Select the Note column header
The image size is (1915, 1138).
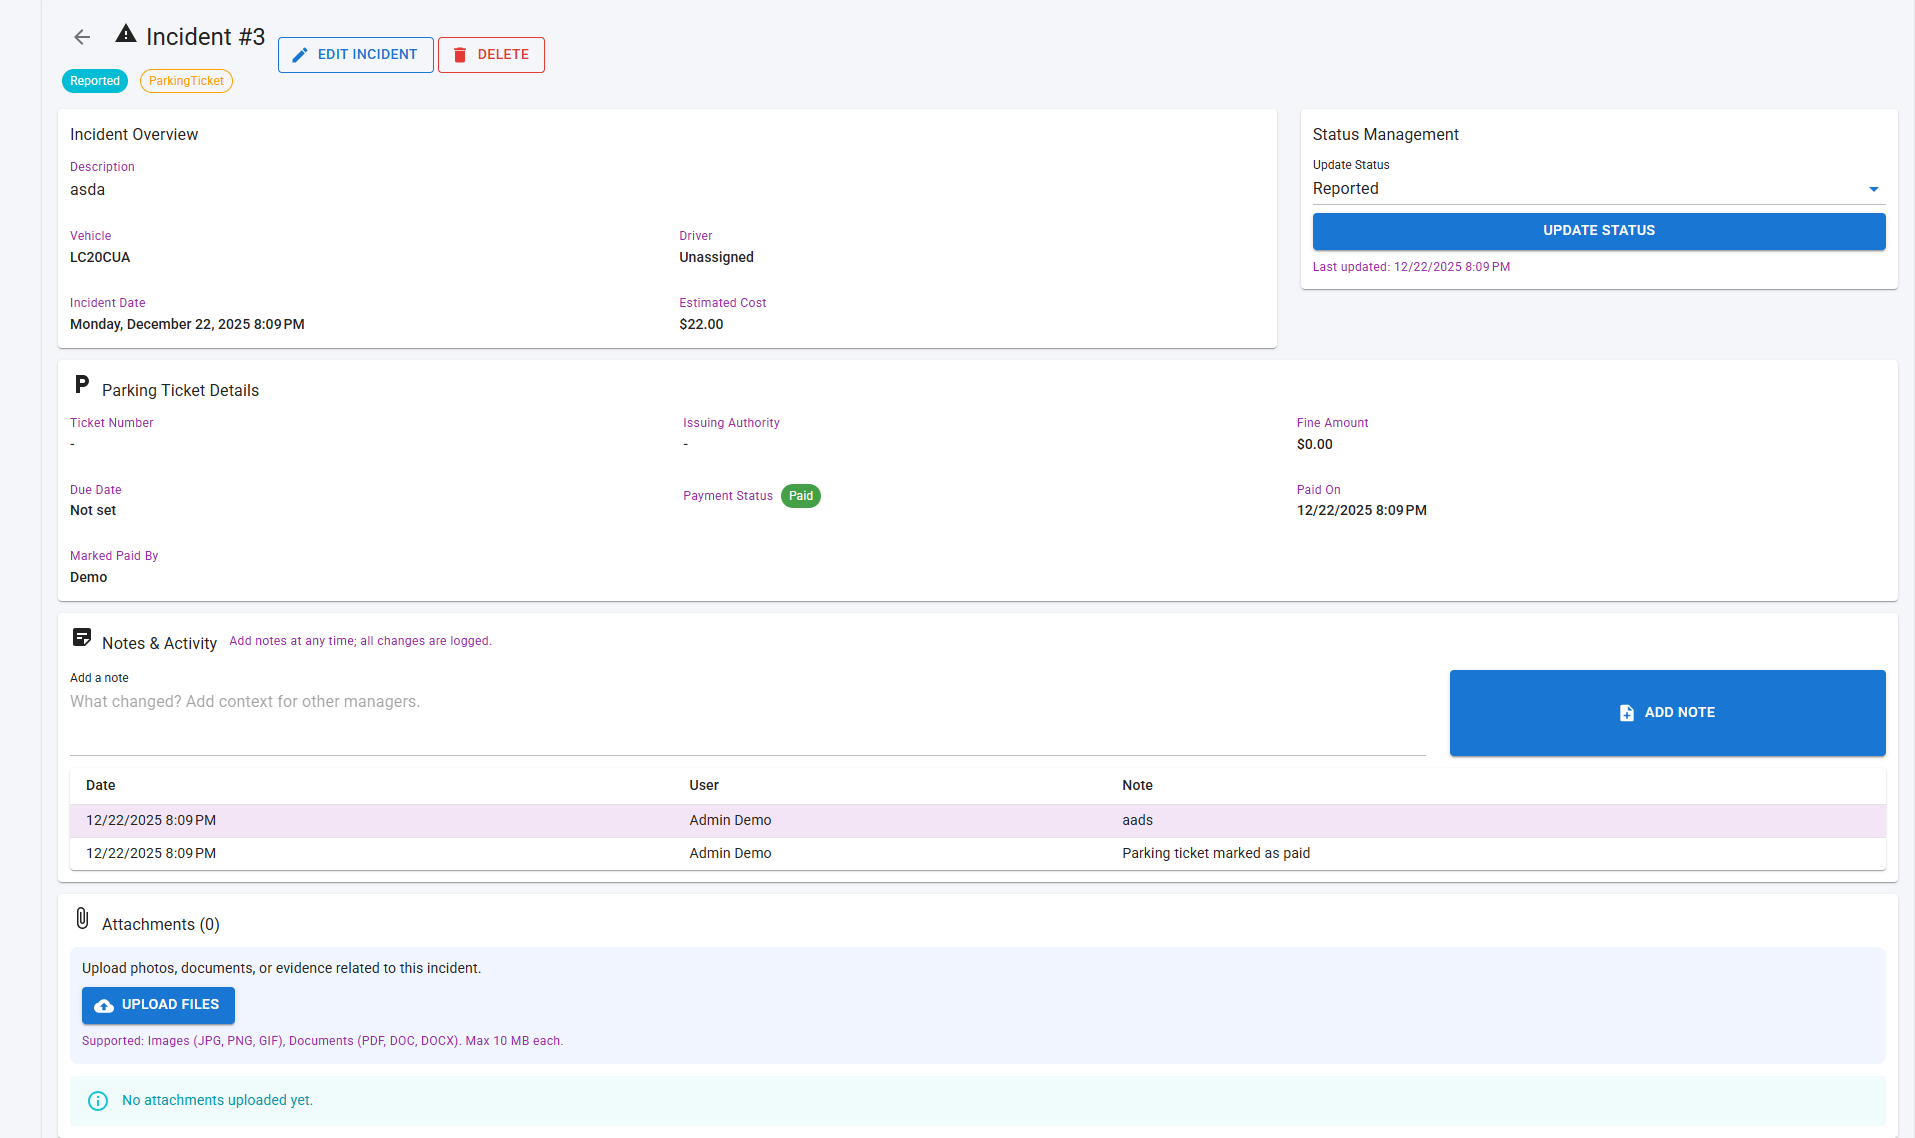pyautogui.click(x=1137, y=785)
